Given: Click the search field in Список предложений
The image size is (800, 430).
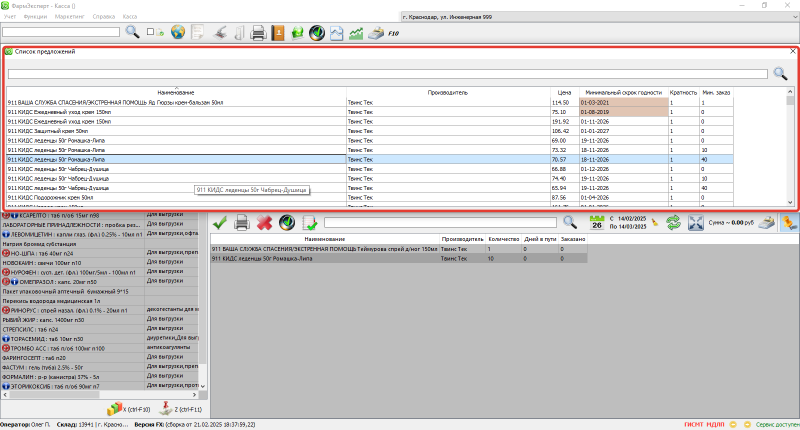Looking at the screenshot, I should pos(388,73).
